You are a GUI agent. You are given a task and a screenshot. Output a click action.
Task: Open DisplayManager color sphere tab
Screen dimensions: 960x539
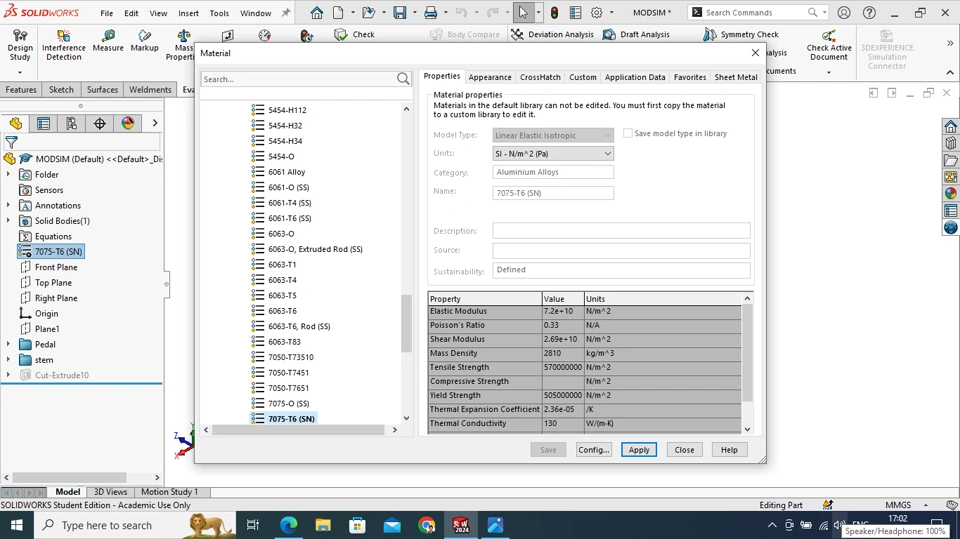point(128,123)
